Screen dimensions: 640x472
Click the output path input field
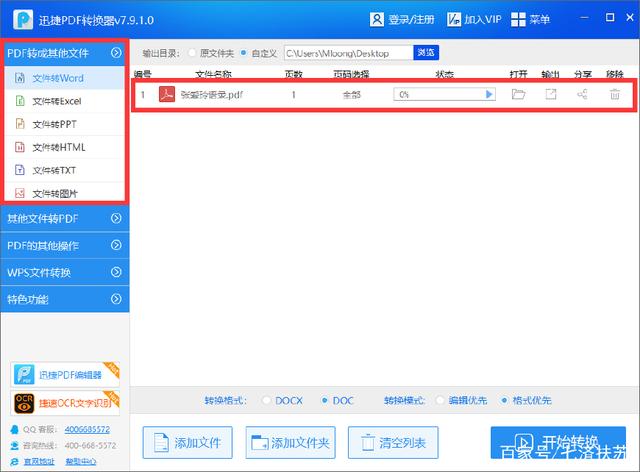349,53
